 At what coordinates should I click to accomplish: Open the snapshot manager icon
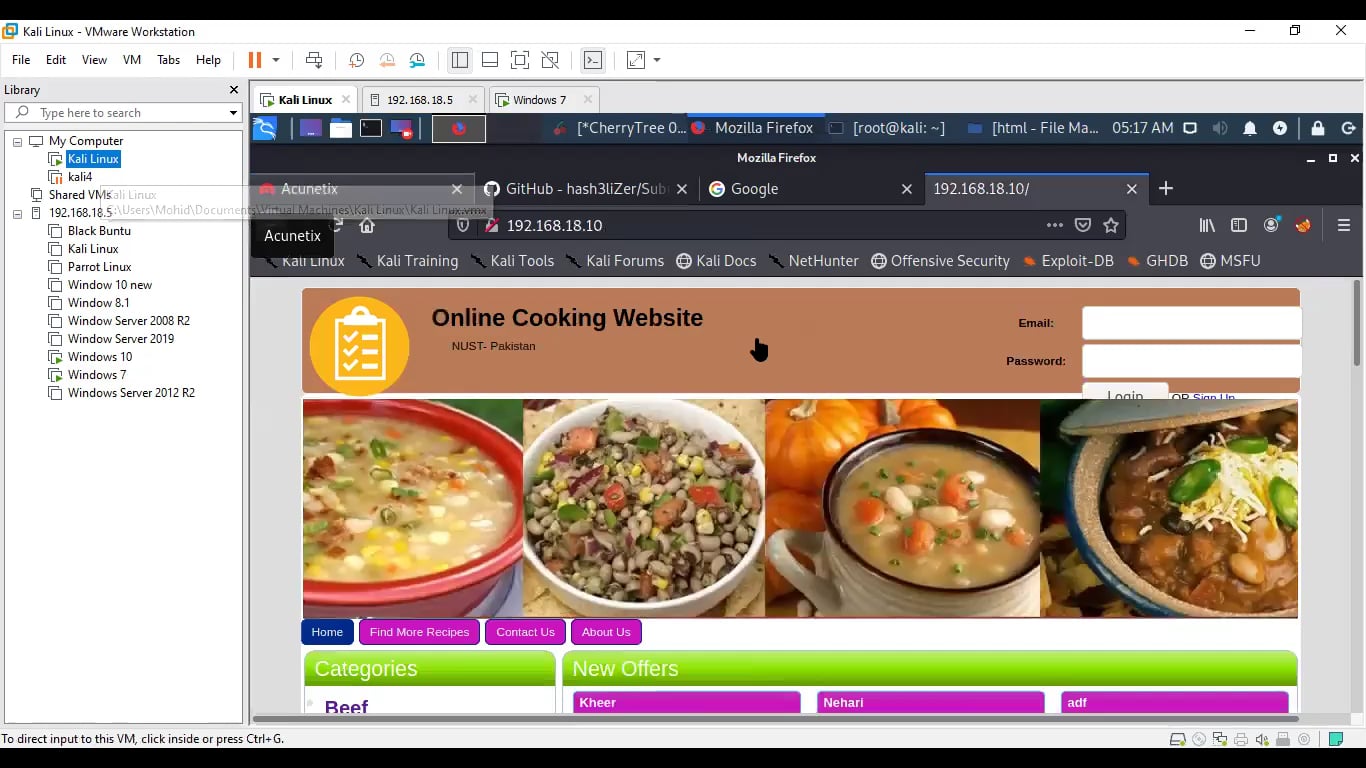pos(417,60)
